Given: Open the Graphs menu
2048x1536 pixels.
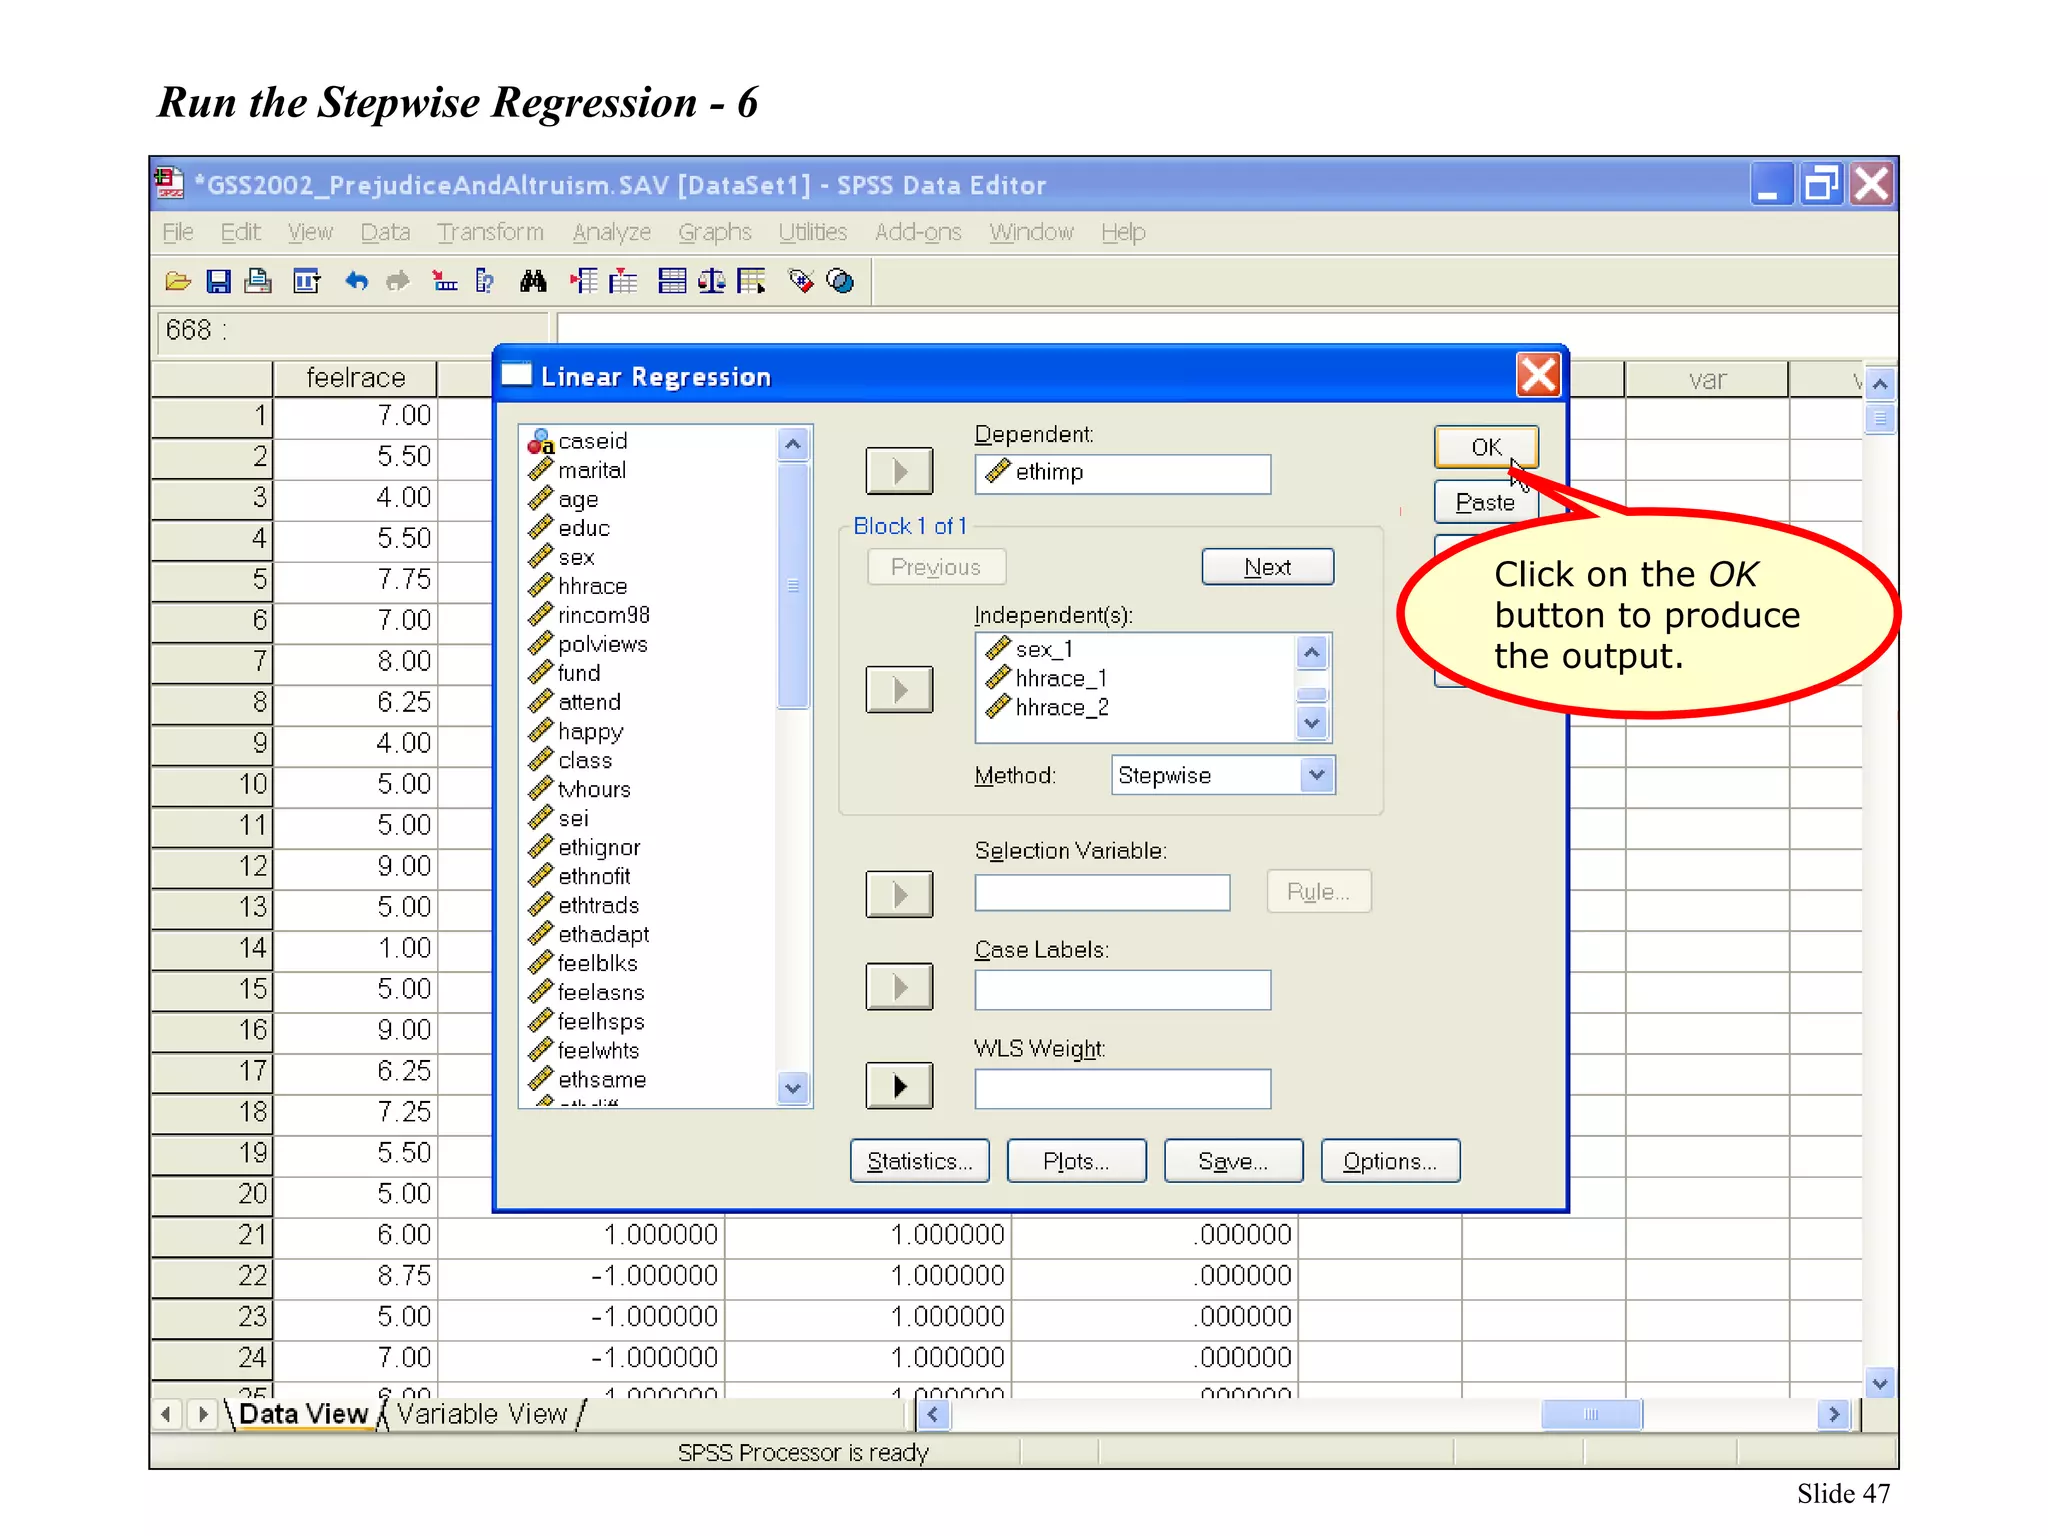Looking at the screenshot, I should (714, 232).
